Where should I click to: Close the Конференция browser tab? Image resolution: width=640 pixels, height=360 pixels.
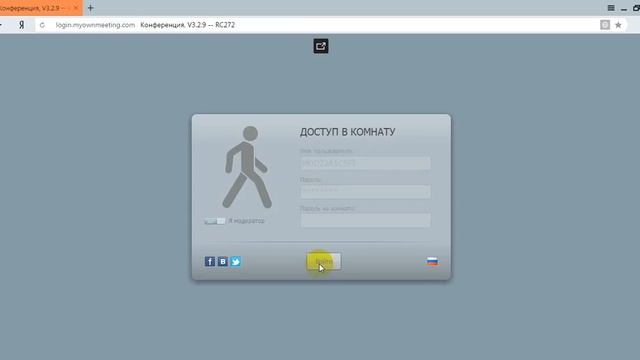(x=76, y=8)
